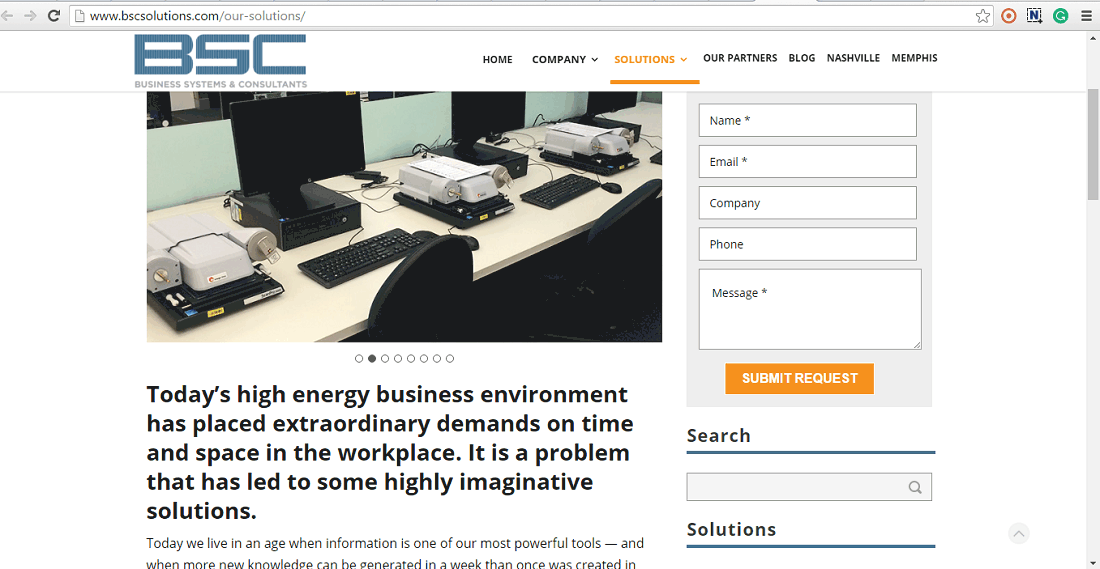Open the Our Partners page

click(740, 58)
